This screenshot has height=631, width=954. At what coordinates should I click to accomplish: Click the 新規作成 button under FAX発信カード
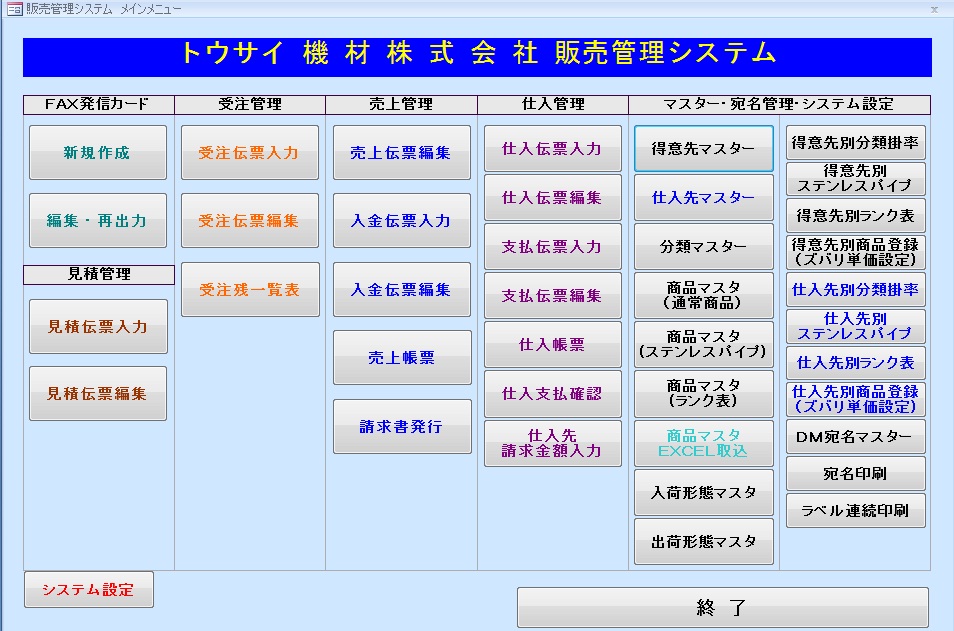[x=97, y=153]
